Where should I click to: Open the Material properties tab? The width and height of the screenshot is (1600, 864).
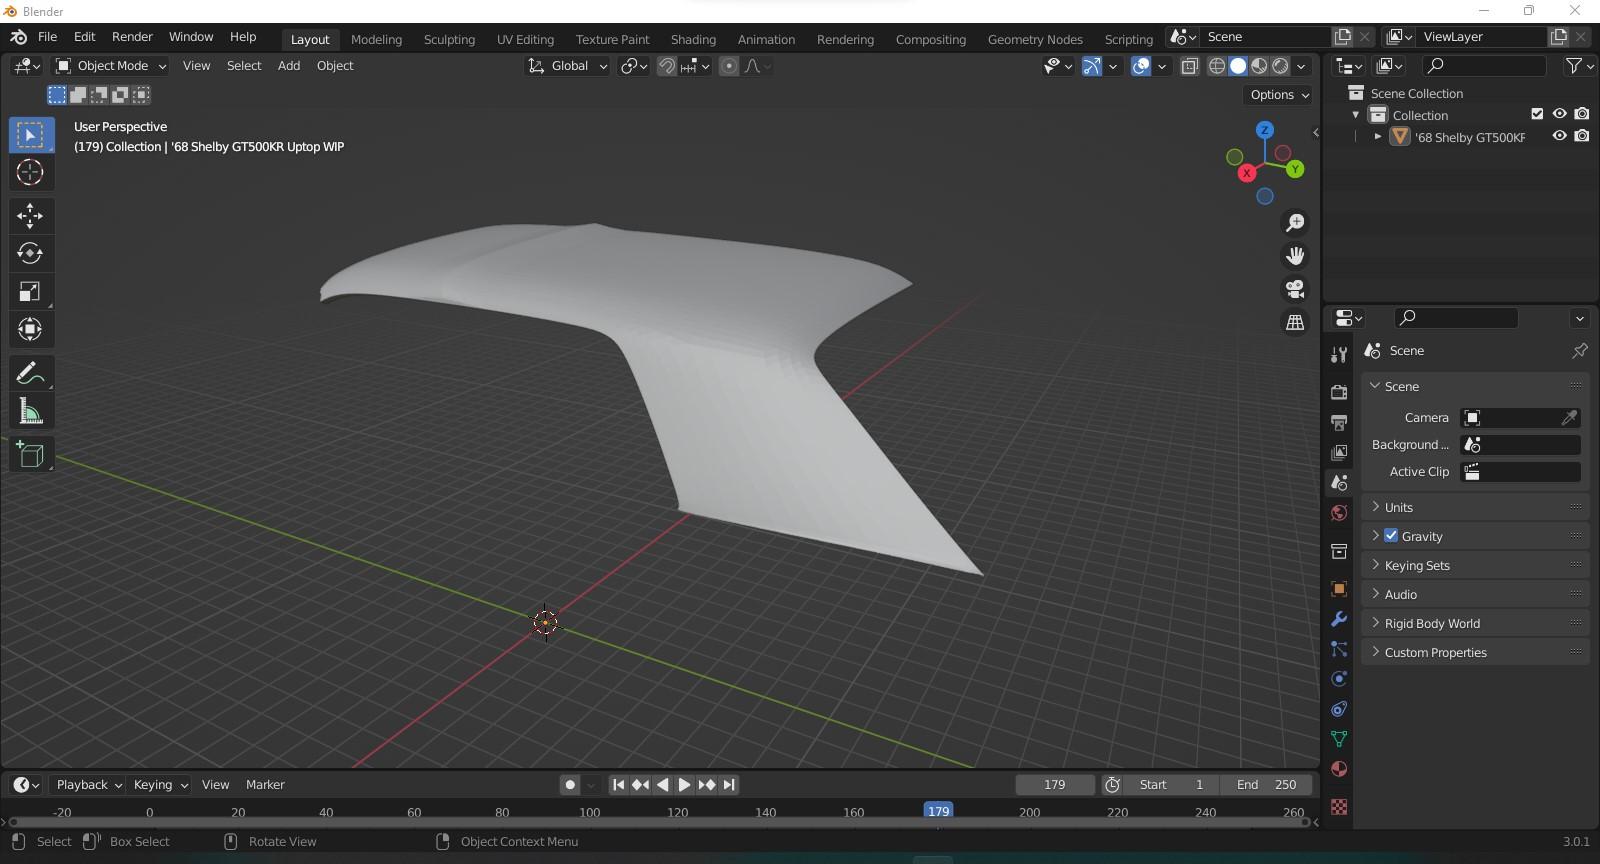(1339, 769)
